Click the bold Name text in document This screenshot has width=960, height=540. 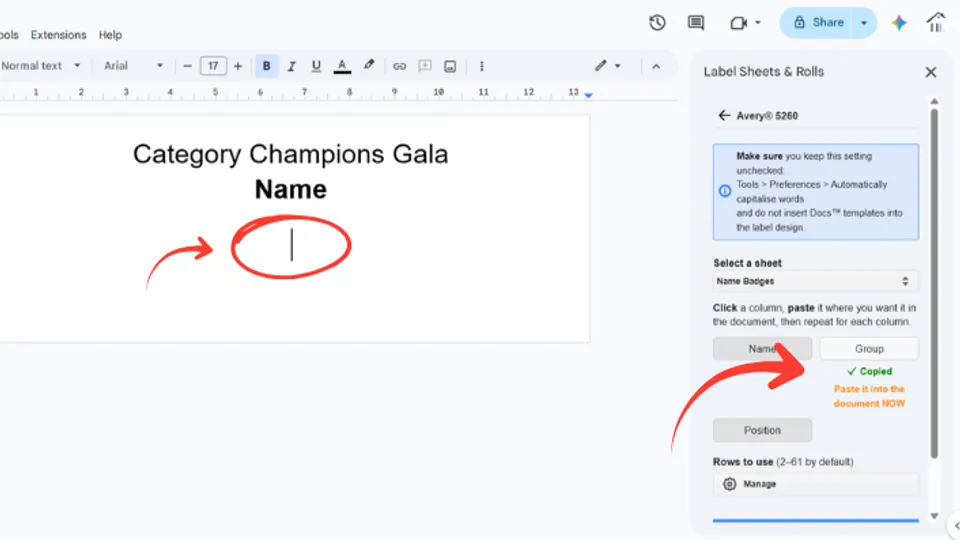tap(291, 189)
